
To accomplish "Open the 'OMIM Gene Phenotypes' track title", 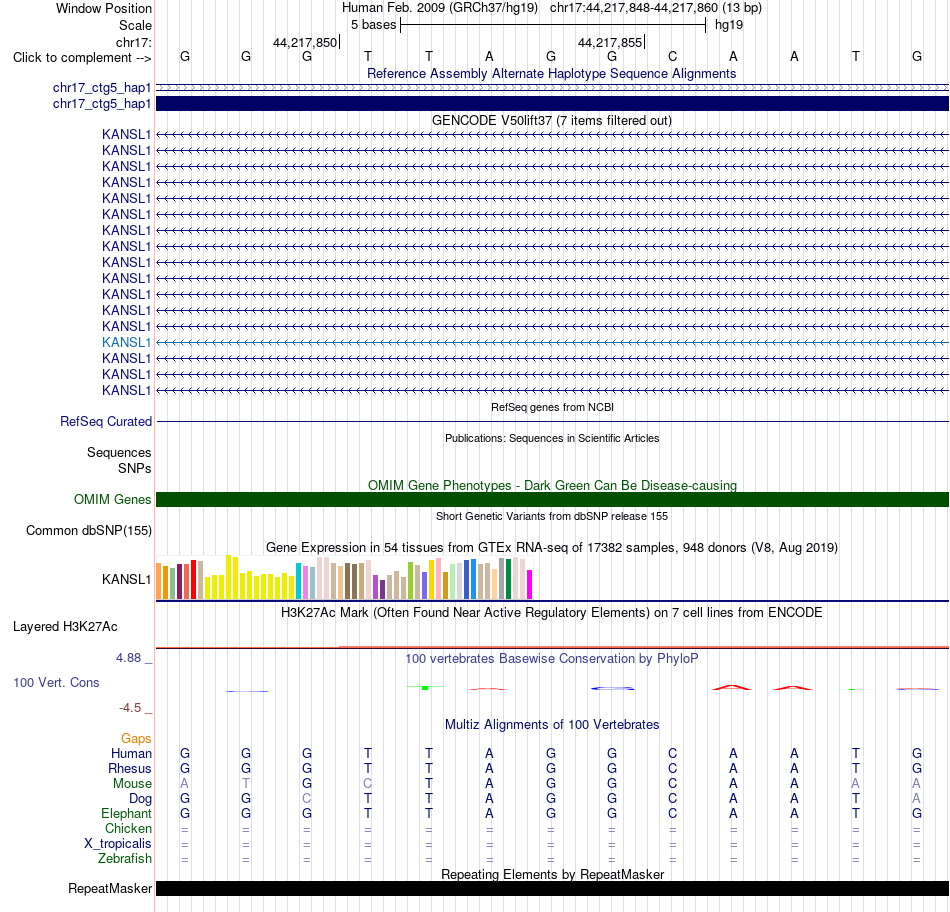I will pyautogui.click(x=552, y=485).
